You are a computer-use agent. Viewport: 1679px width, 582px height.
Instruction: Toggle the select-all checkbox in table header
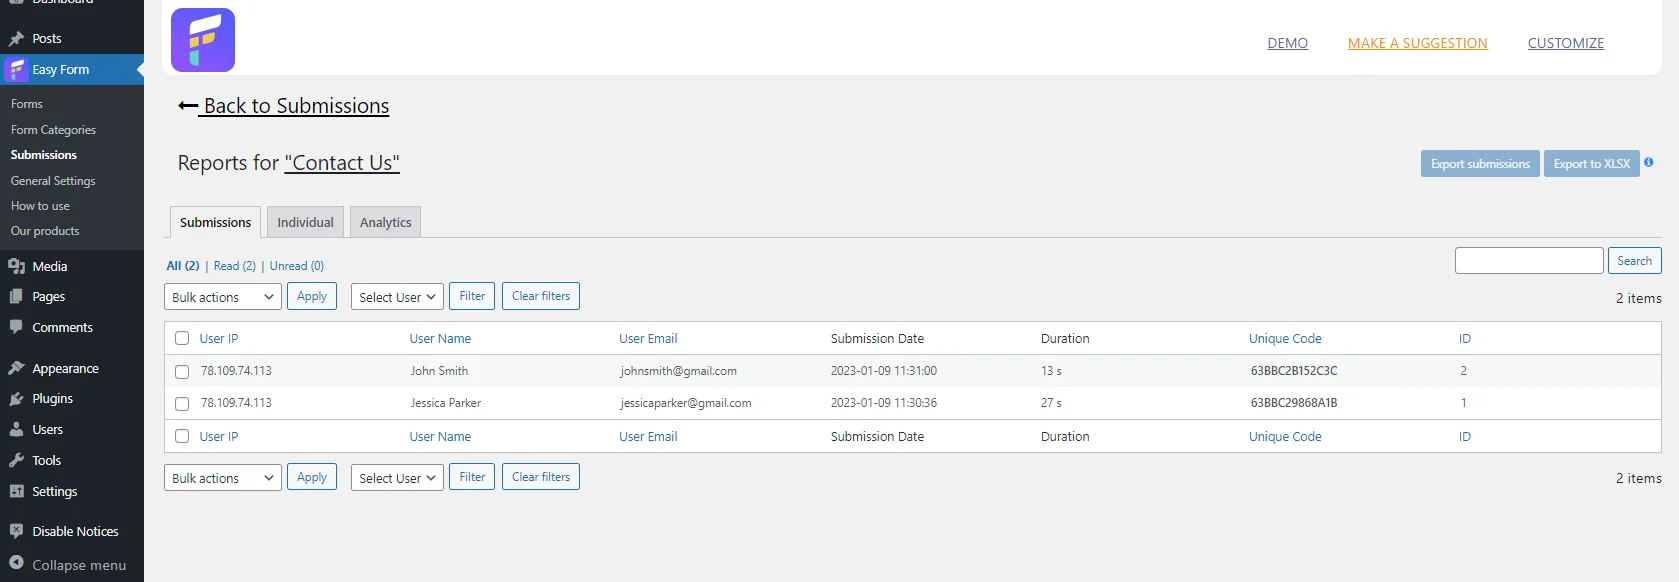click(182, 338)
